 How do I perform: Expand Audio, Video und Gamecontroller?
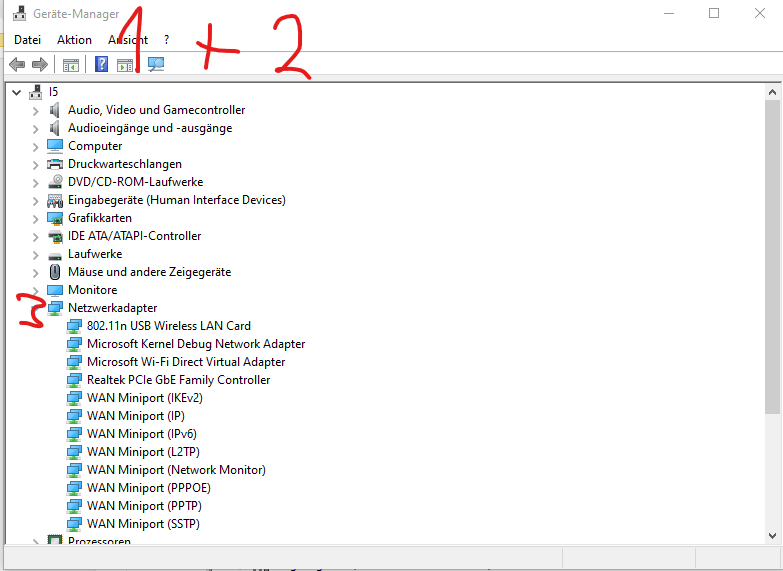tap(35, 111)
